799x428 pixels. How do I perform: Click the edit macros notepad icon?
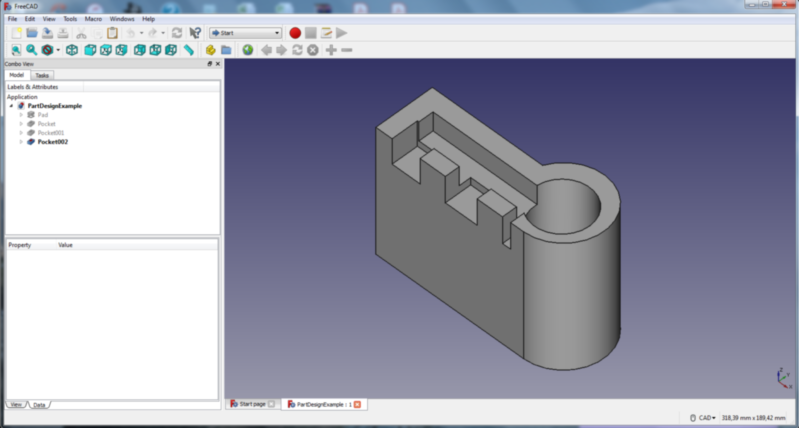pyautogui.click(x=326, y=33)
